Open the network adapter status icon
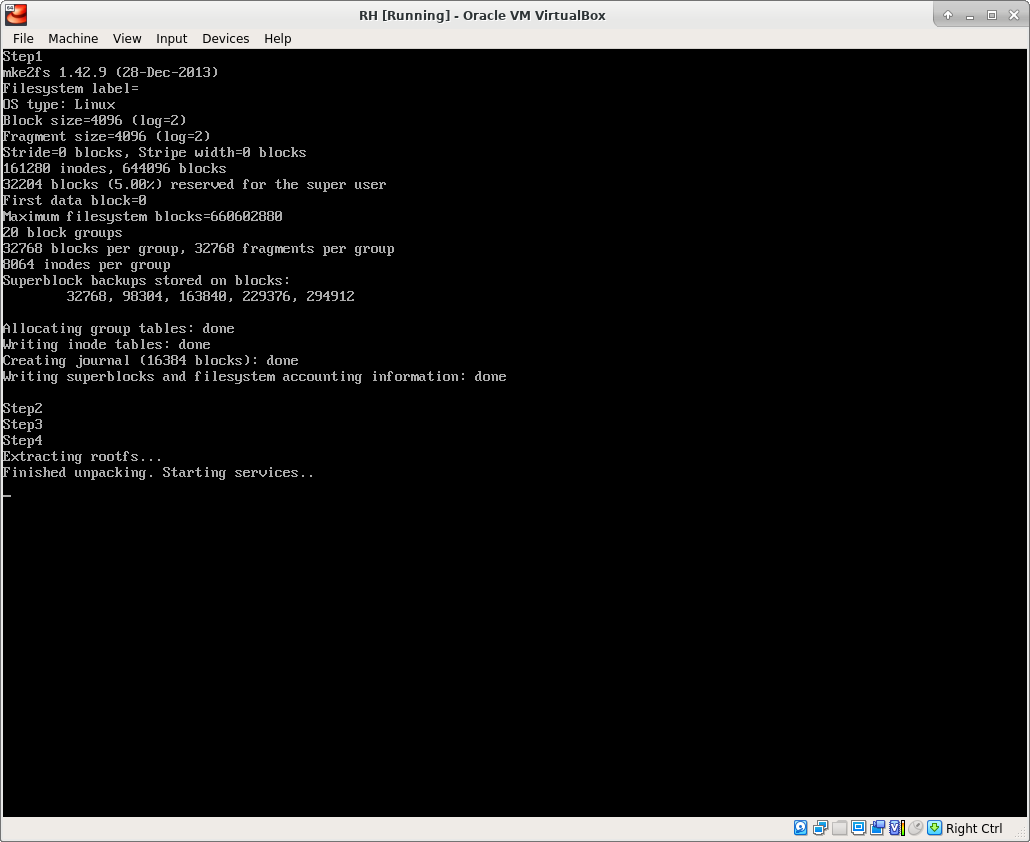1030x842 pixels. (x=820, y=828)
